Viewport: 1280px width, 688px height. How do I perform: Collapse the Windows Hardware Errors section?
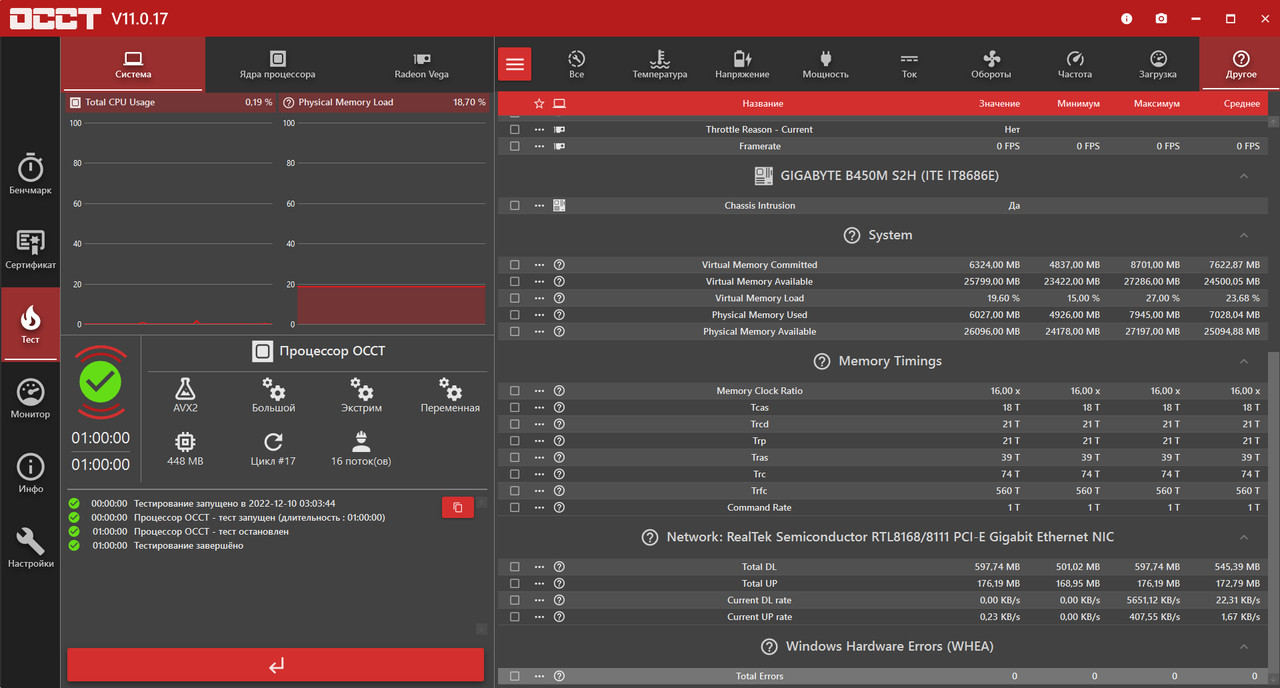[1244, 647]
